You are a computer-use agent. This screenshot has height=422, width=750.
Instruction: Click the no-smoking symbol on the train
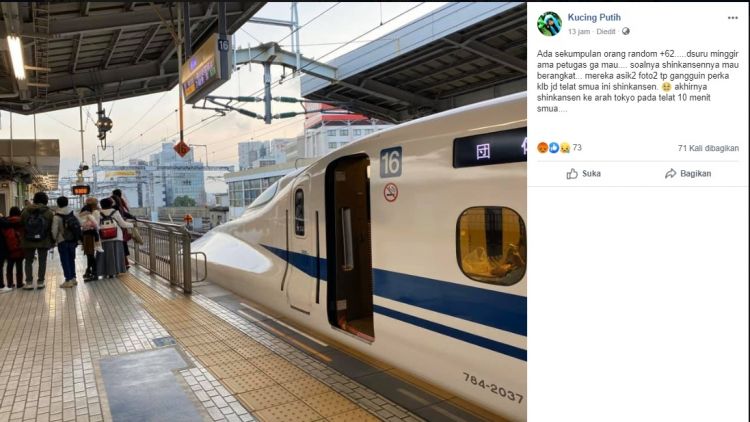click(391, 192)
